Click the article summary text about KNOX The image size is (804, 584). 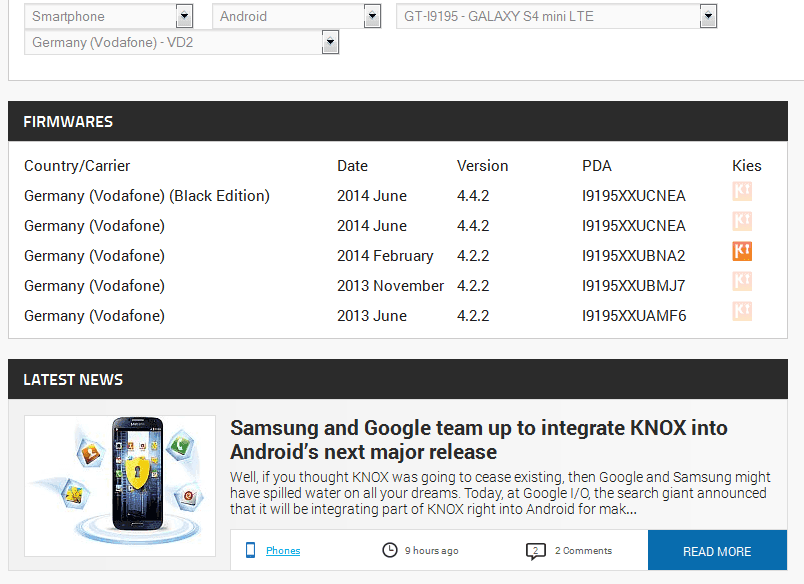click(x=500, y=493)
